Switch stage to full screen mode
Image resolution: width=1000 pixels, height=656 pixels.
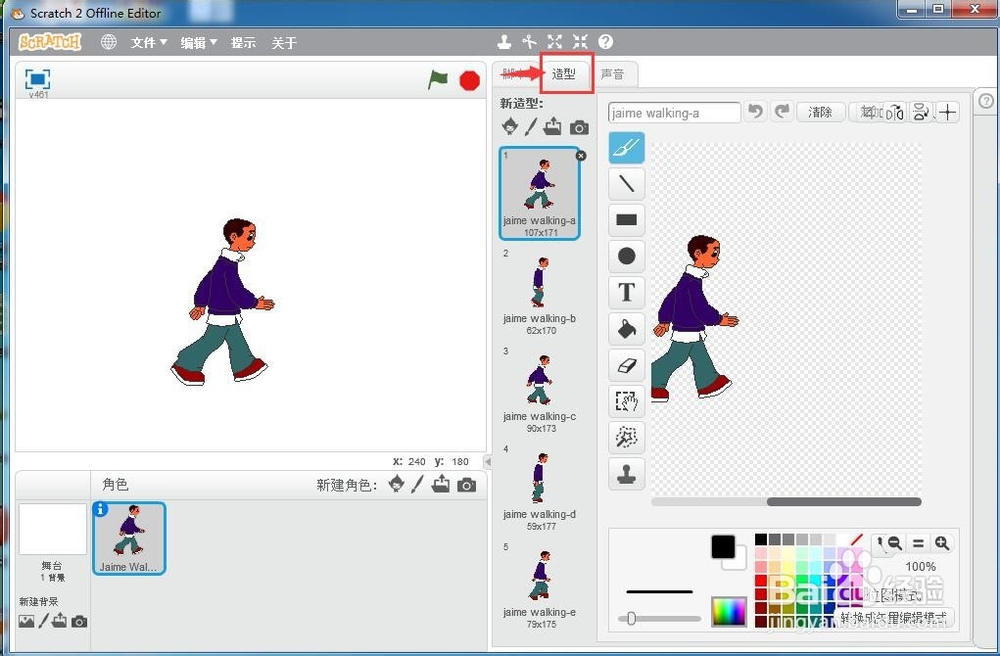point(38,79)
